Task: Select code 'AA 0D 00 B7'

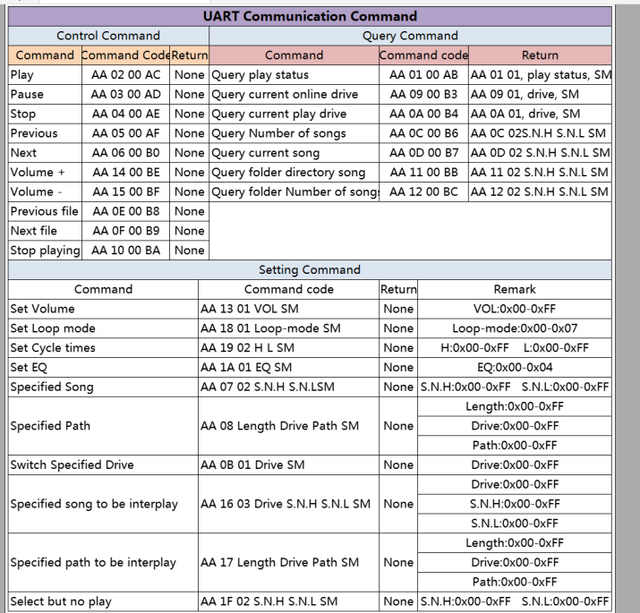Action: 424,153
